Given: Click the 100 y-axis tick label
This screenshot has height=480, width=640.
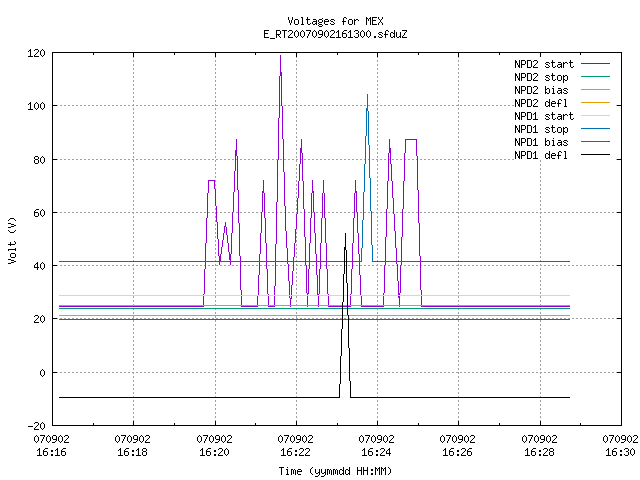Looking at the screenshot, I should [36, 106].
